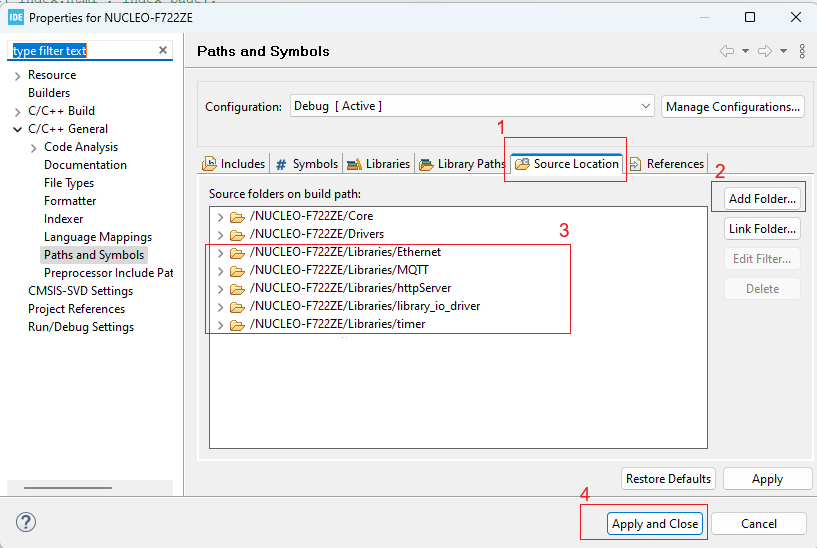
Task: Click the Delete button
Action: [762, 289]
